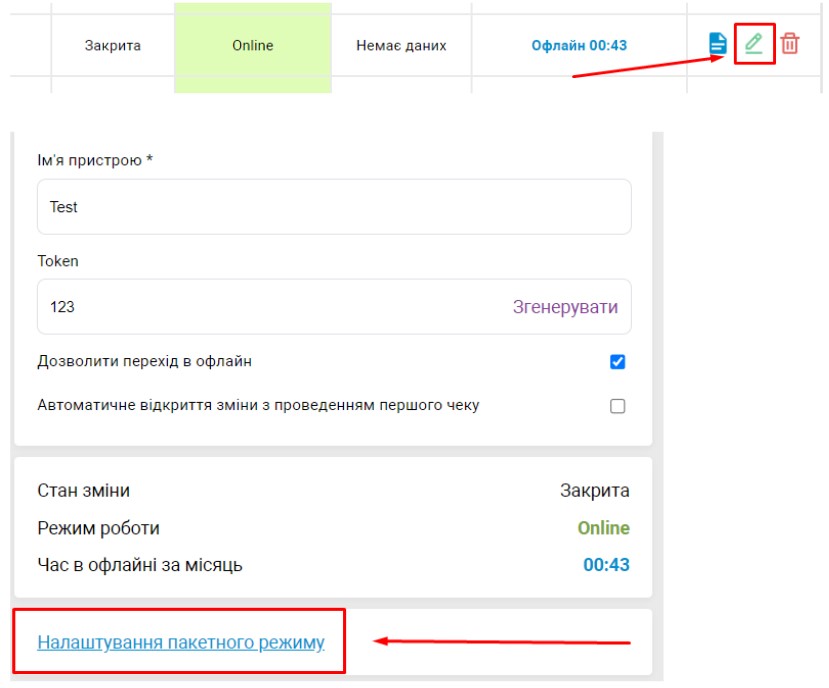Click the green pencil edit icon

[x=754, y=44]
